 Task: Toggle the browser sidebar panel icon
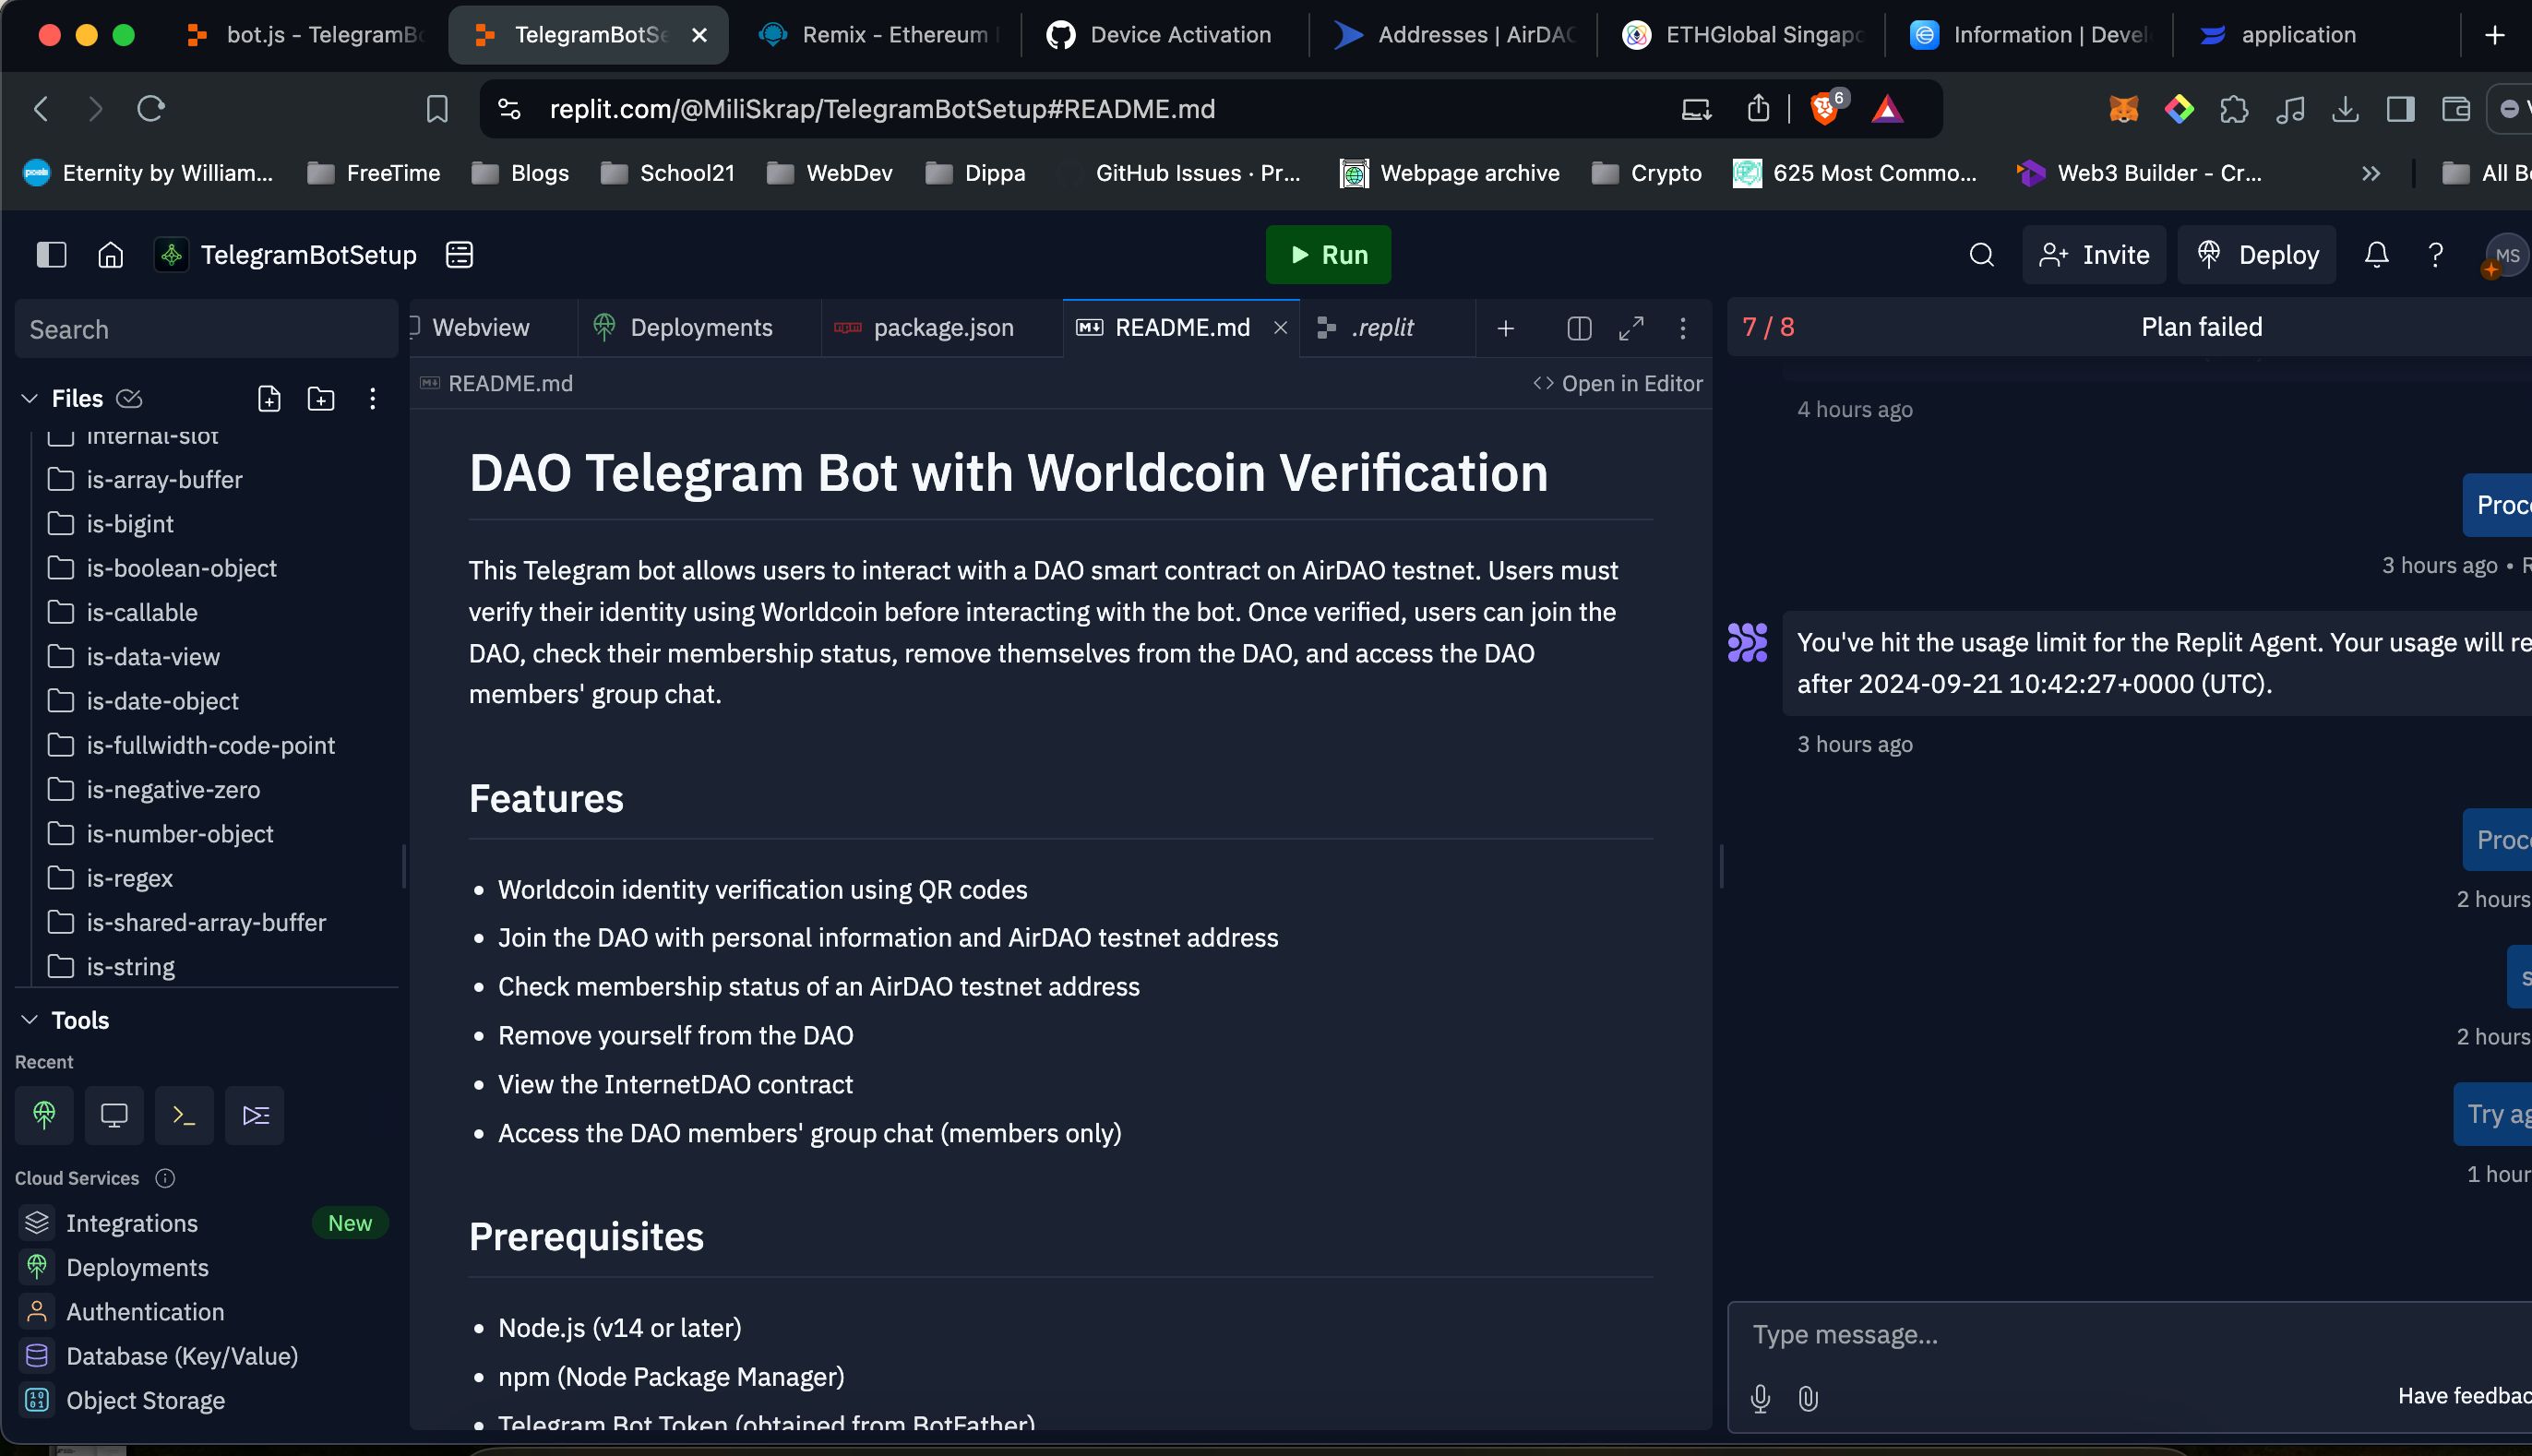click(2400, 109)
